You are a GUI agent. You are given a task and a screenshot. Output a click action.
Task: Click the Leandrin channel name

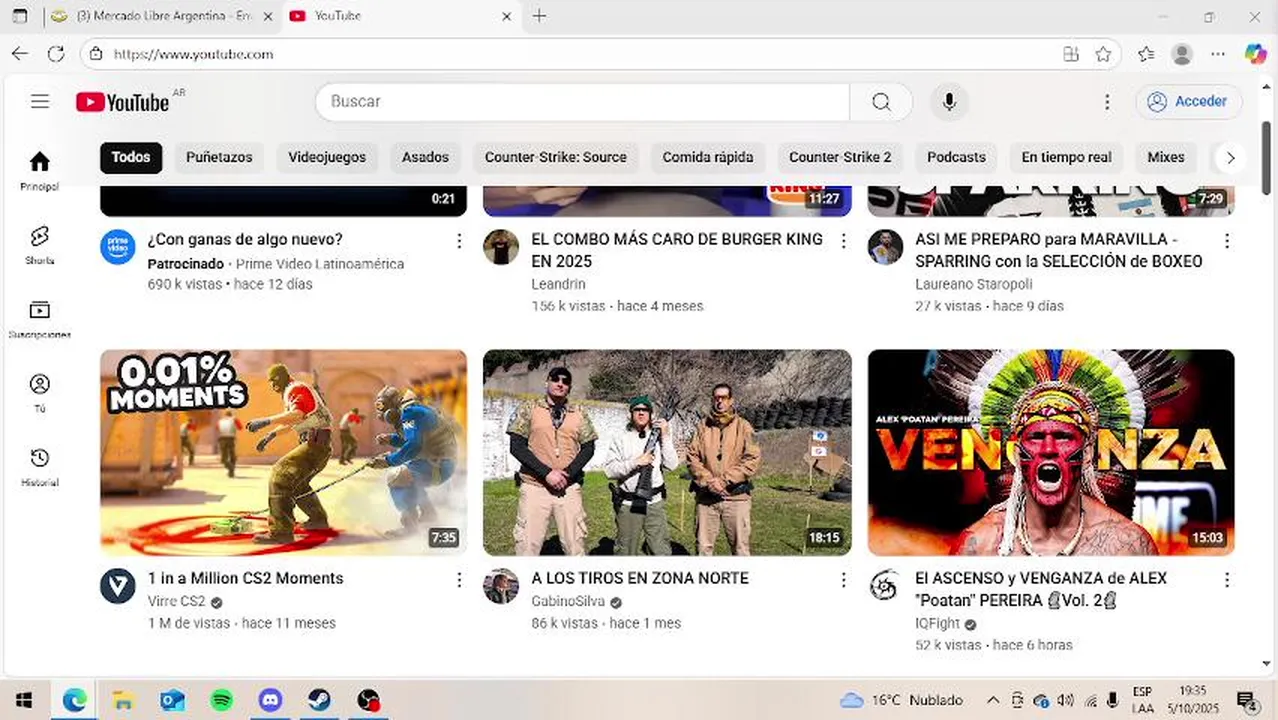(558, 284)
